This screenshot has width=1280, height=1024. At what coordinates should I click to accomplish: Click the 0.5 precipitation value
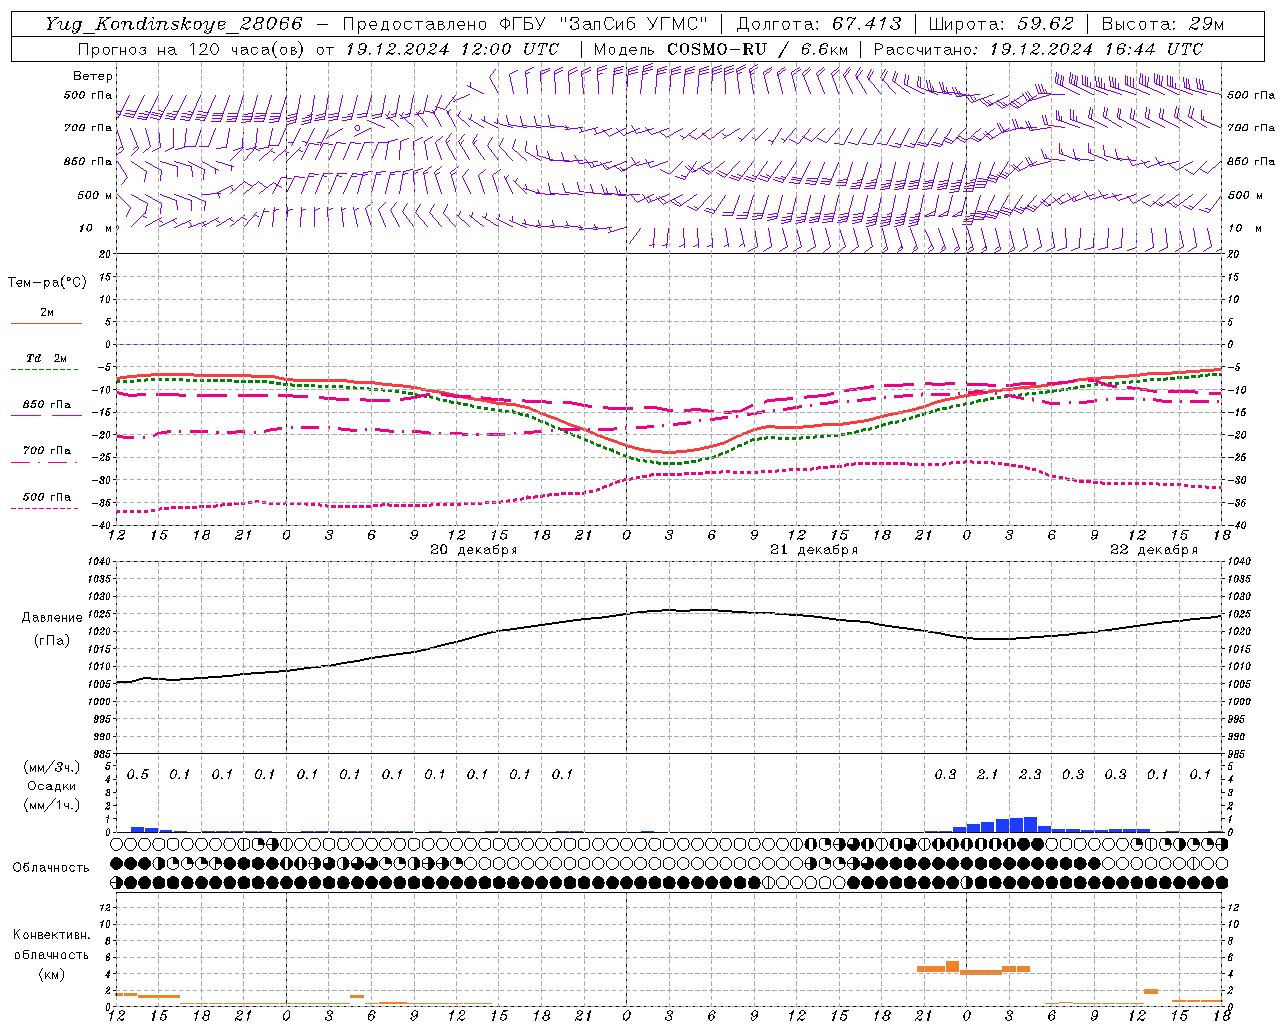137,774
